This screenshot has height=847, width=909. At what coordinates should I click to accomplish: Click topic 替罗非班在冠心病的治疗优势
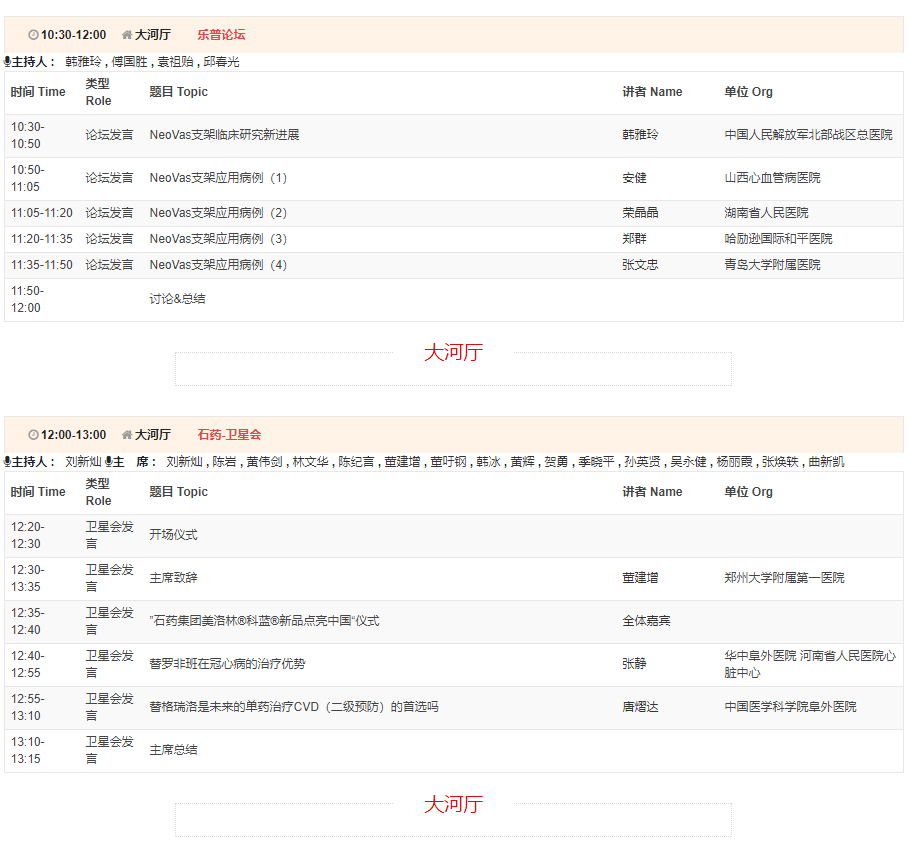click(227, 664)
